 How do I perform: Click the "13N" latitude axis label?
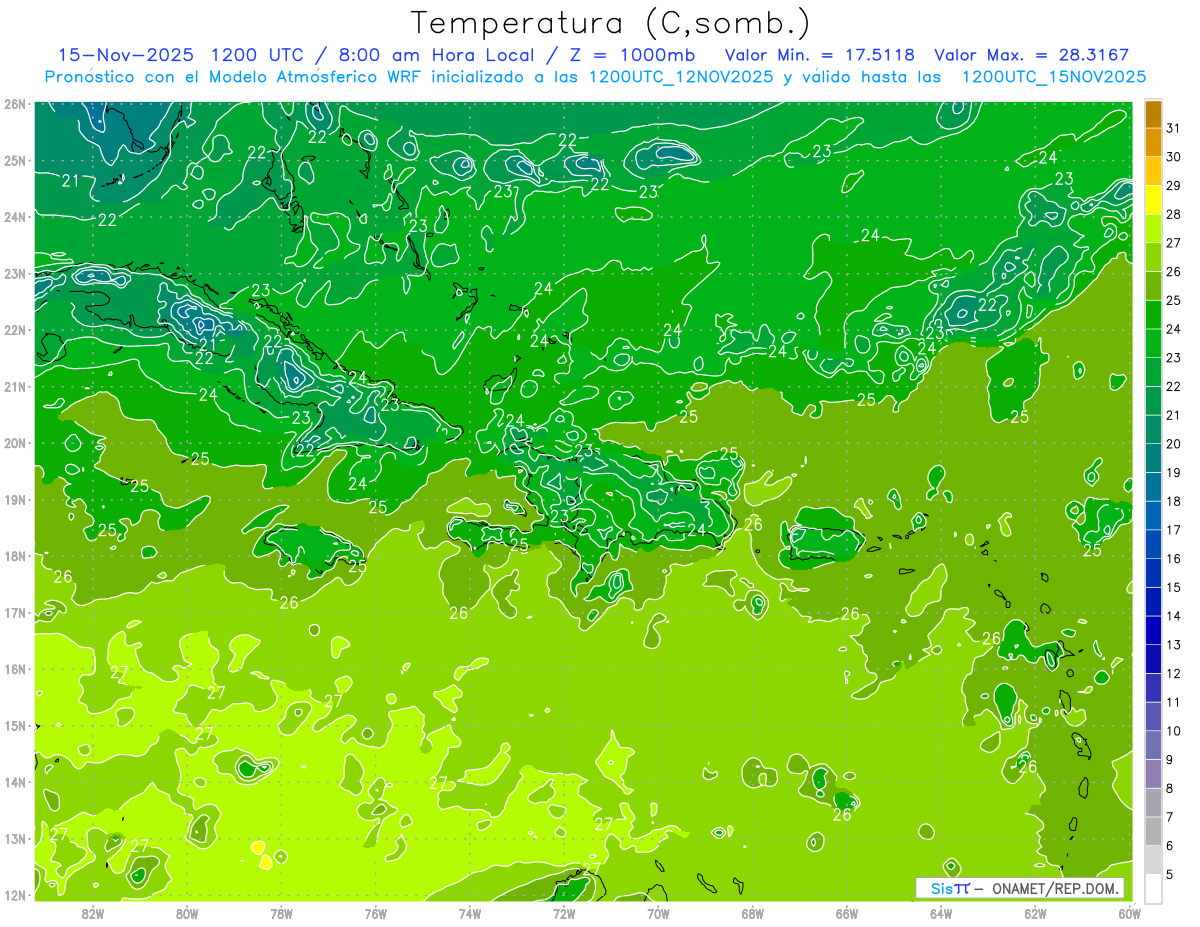click(14, 839)
